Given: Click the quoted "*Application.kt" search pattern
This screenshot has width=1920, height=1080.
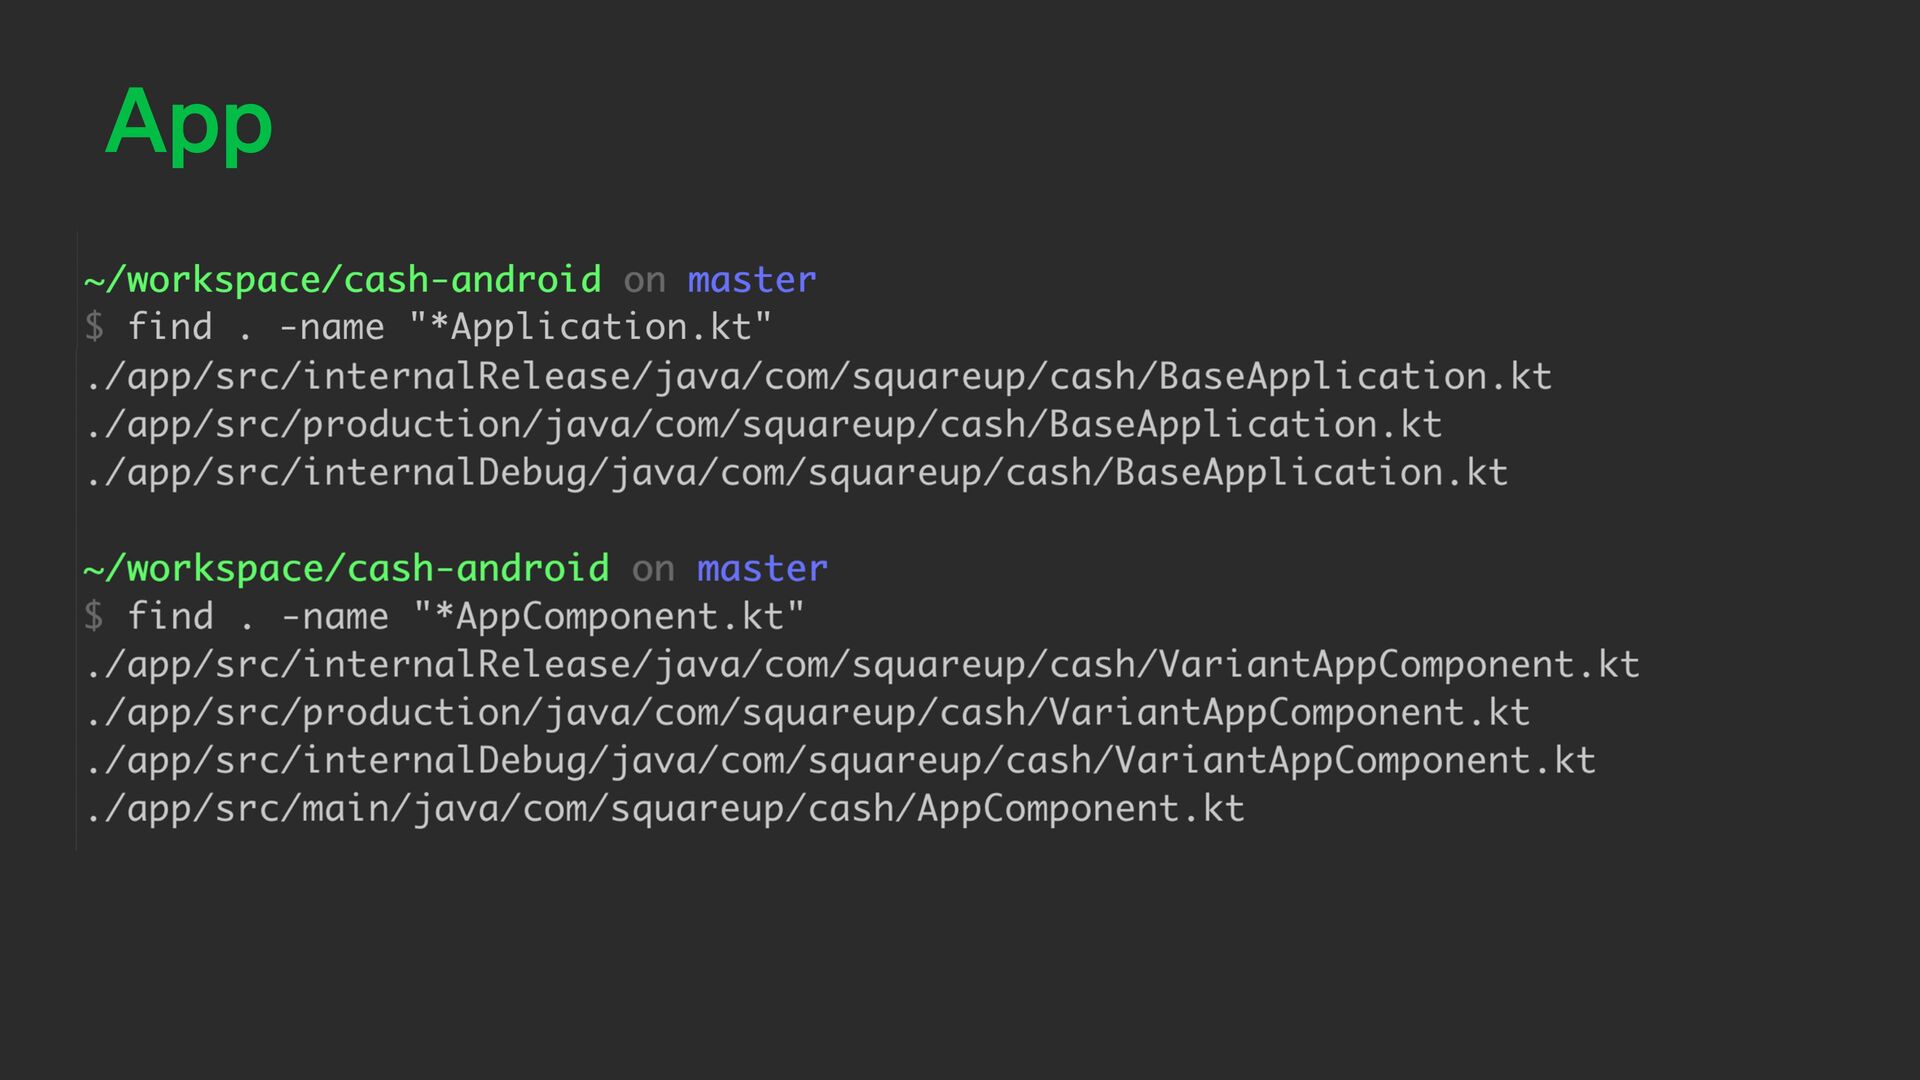Looking at the screenshot, I should 591,327.
